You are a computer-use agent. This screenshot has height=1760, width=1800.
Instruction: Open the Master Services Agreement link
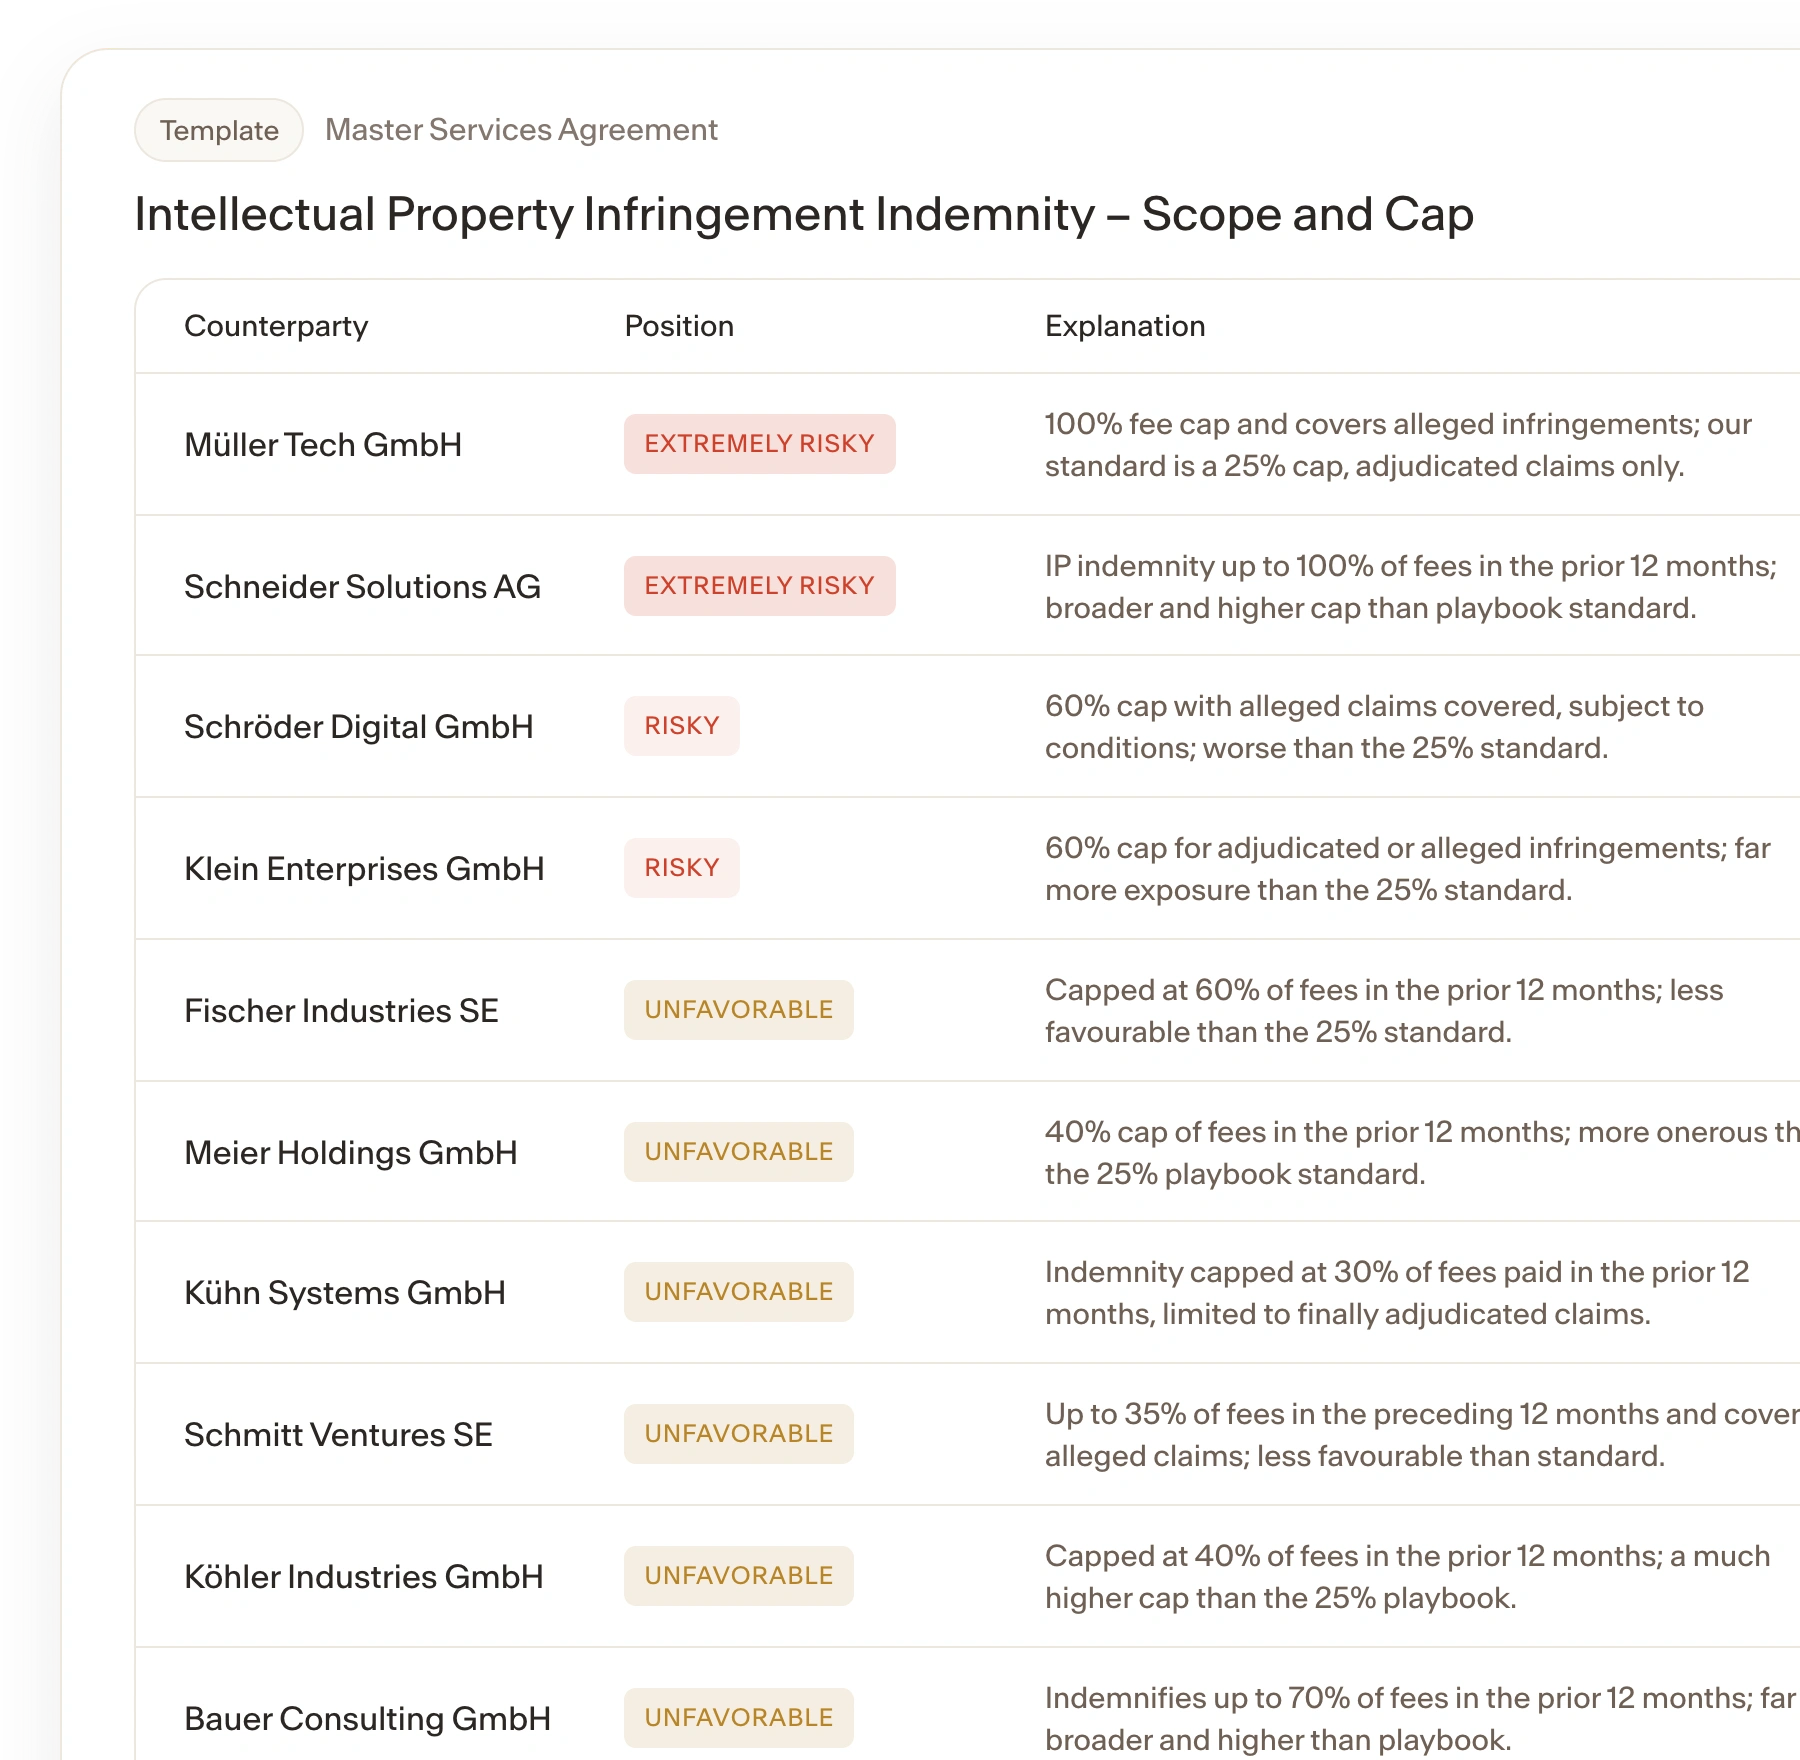521,130
